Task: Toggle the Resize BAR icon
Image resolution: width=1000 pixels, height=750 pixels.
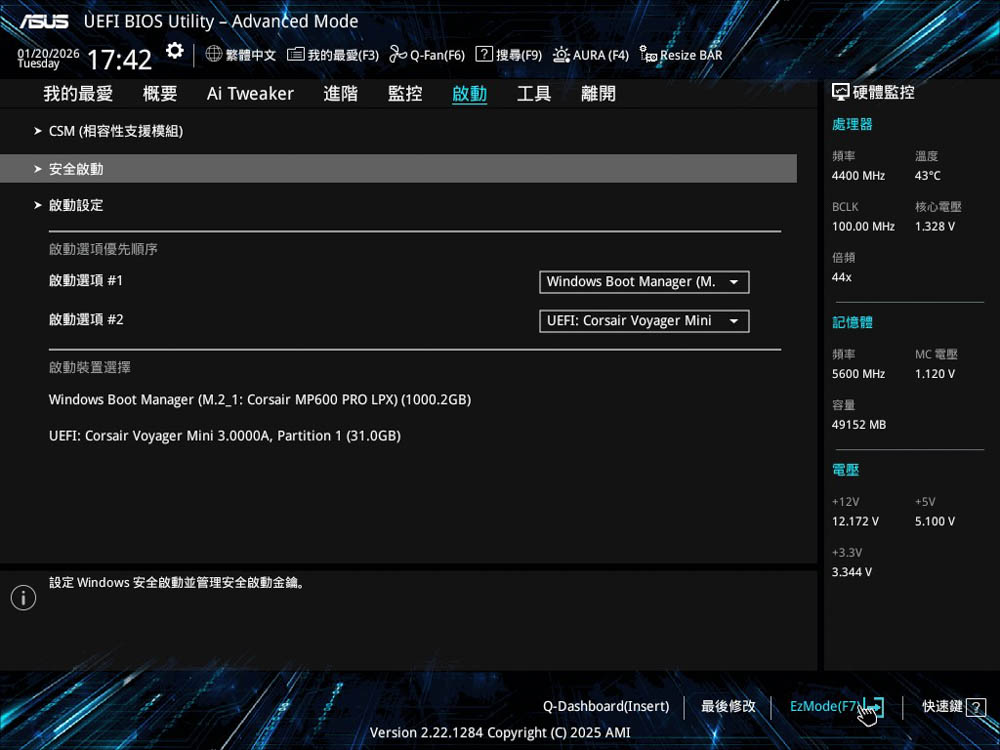Action: [x=648, y=55]
